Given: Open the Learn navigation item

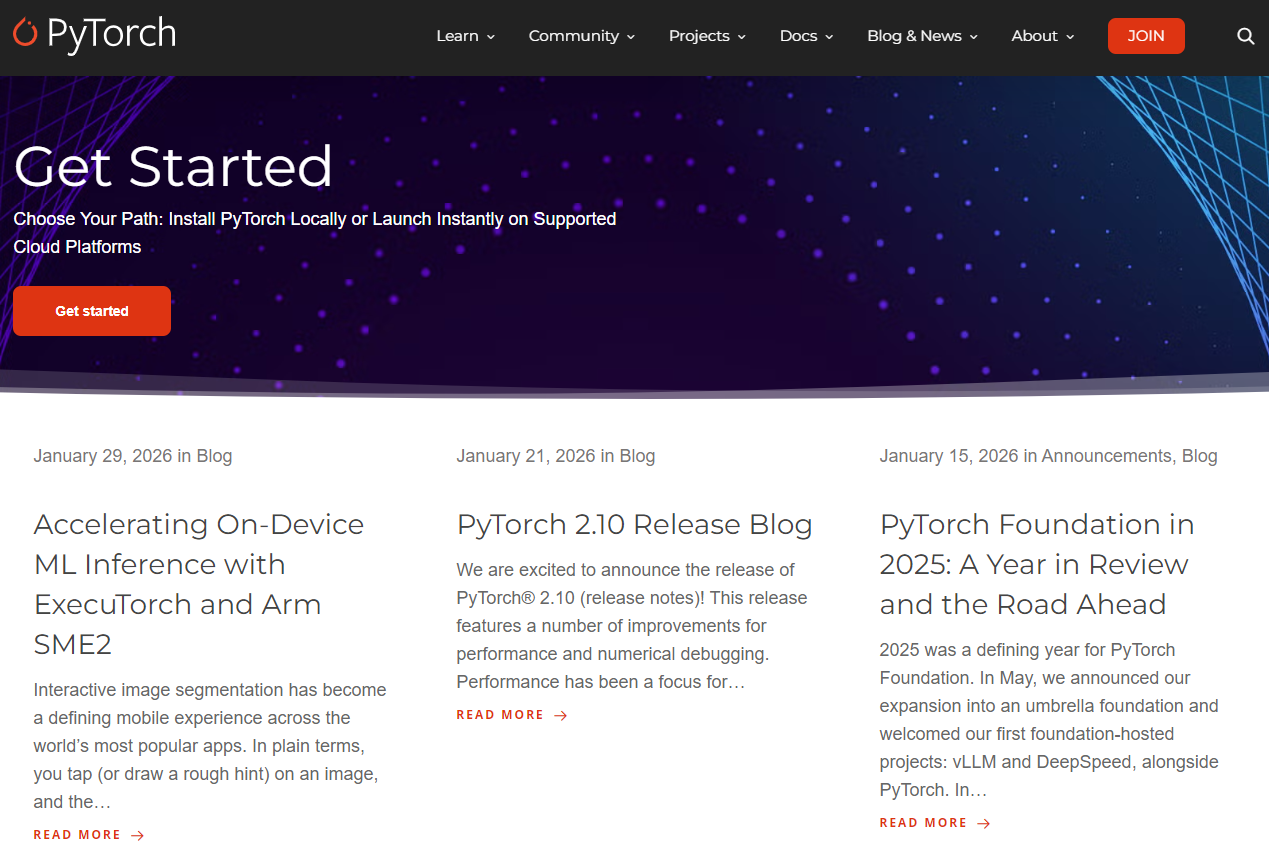Looking at the screenshot, I should pos(457,36).
